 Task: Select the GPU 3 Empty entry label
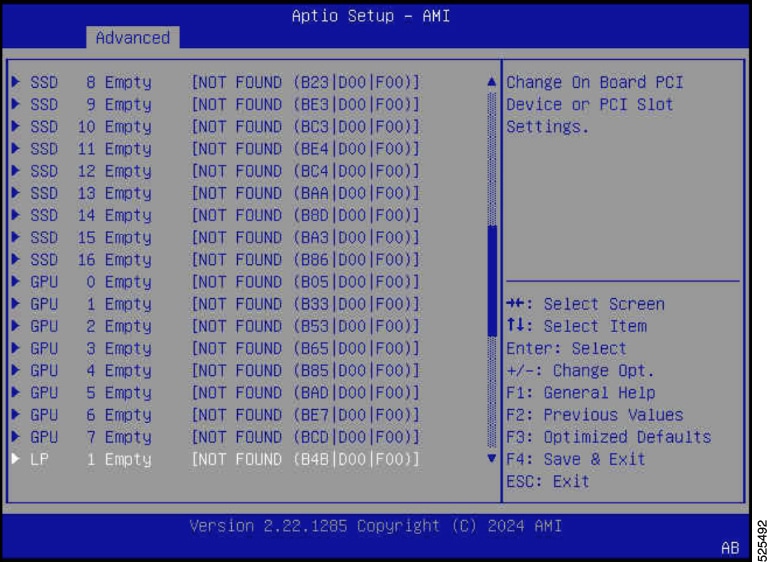[91, 349]
